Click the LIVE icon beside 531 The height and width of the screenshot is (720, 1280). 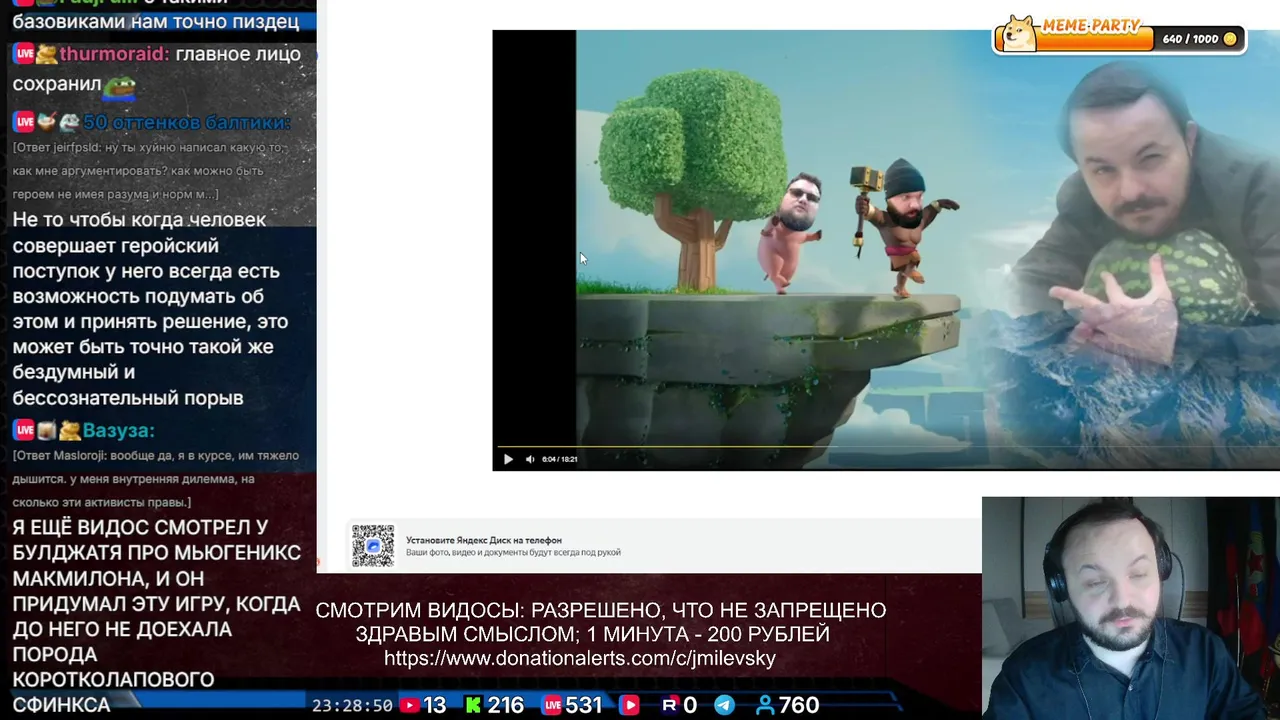[x=552, y=705]
